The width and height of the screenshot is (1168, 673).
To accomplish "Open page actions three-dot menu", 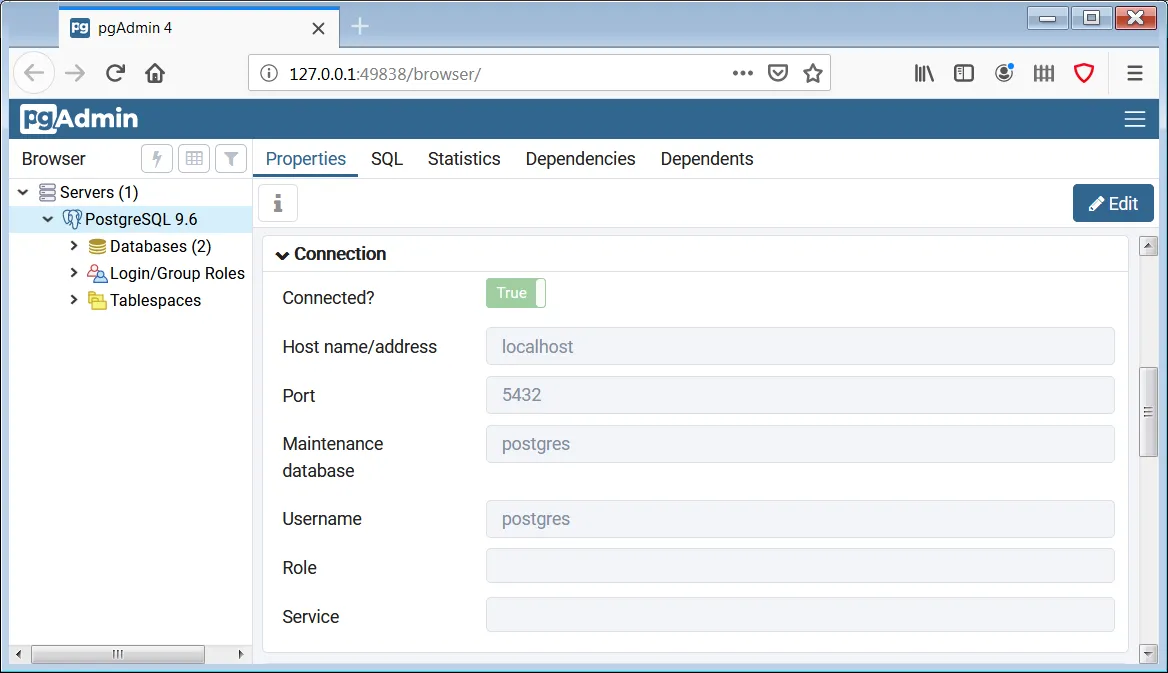I will (743, 73).
